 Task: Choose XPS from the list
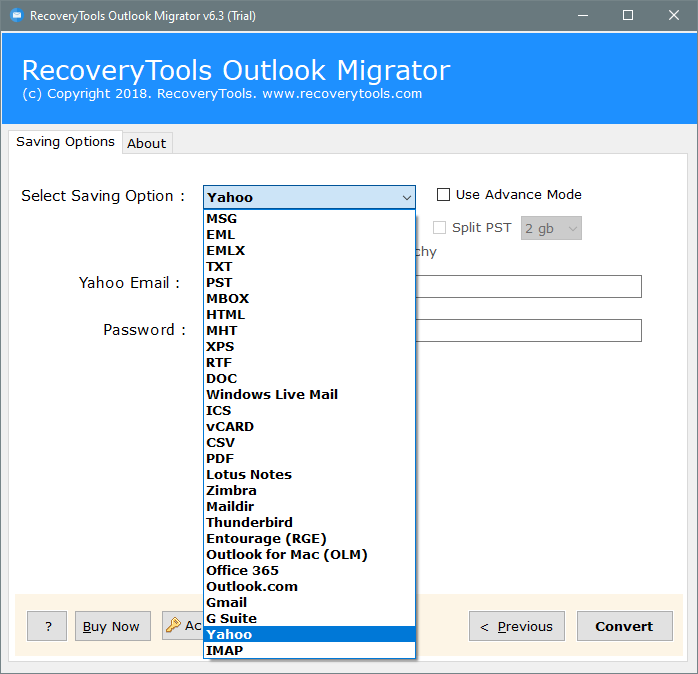tap(309, 347)
